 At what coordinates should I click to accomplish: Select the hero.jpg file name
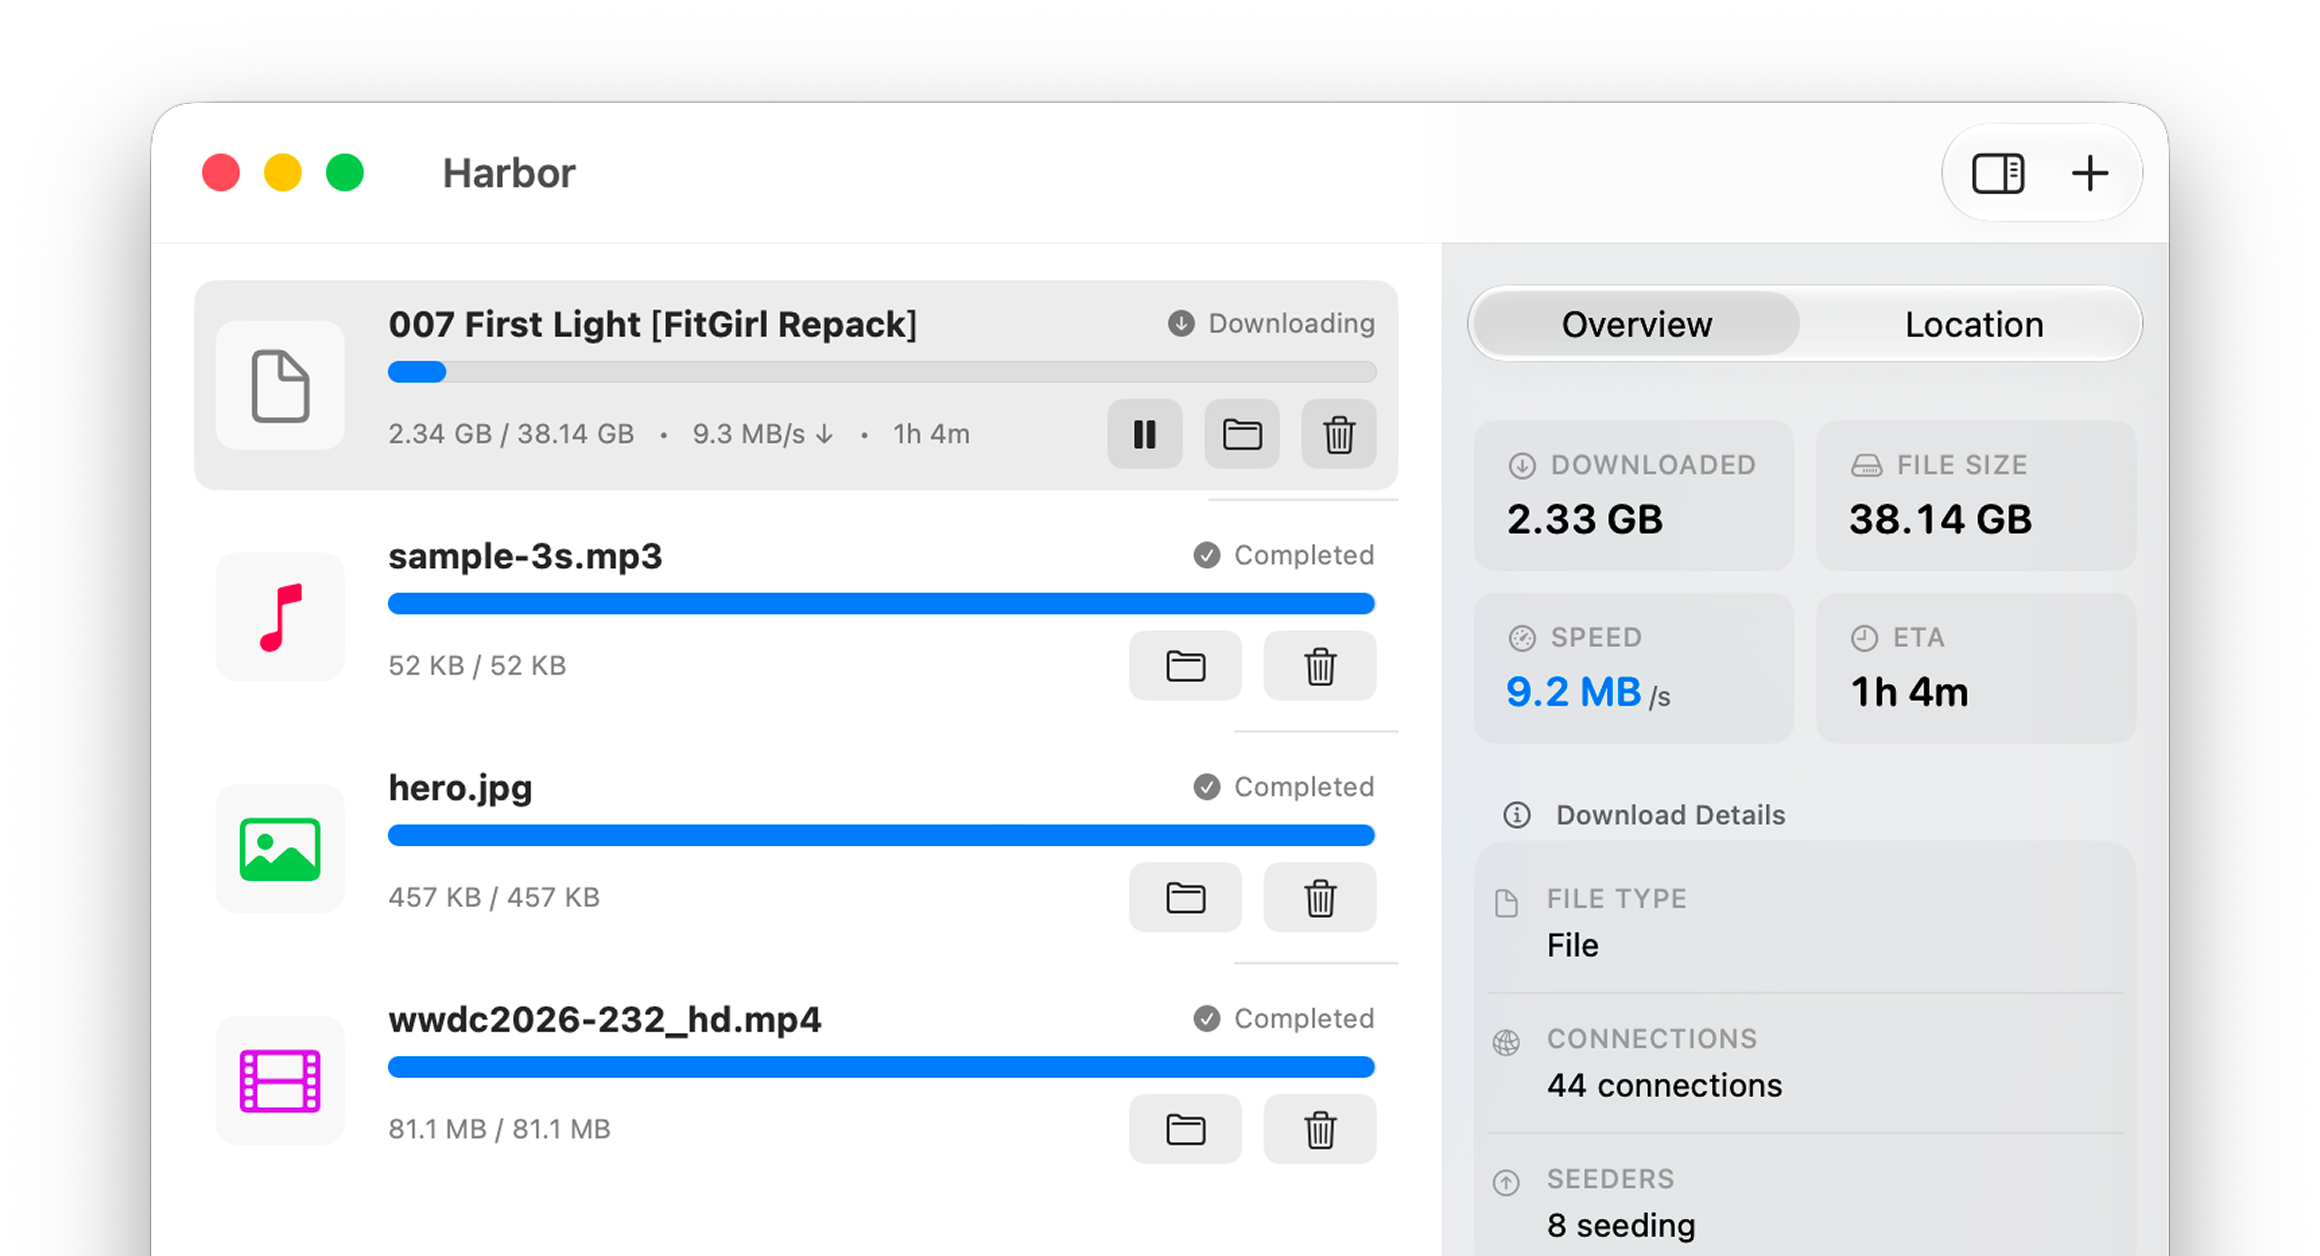[460, 788]
